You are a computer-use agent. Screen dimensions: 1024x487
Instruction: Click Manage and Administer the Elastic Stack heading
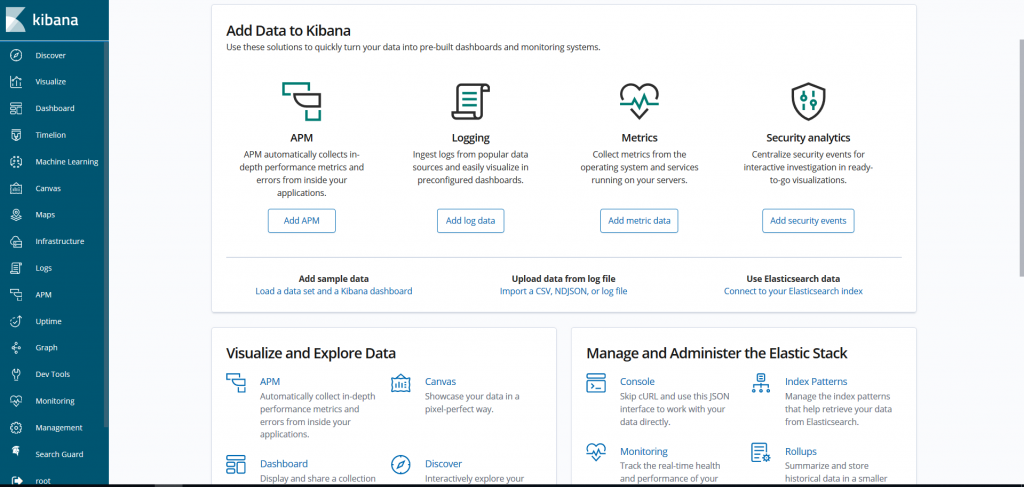(x=717, y=353)
